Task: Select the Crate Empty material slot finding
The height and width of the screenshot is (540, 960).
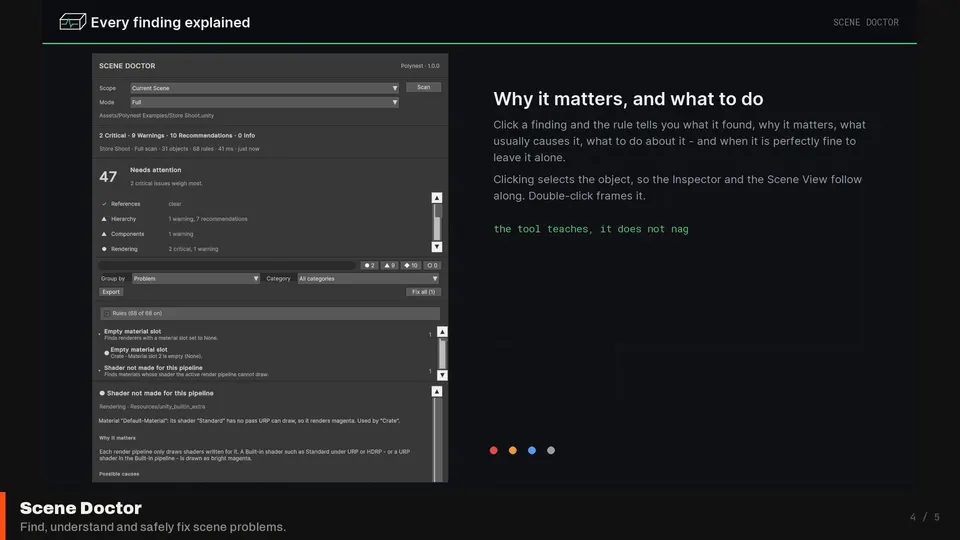Action: (269, 353)
